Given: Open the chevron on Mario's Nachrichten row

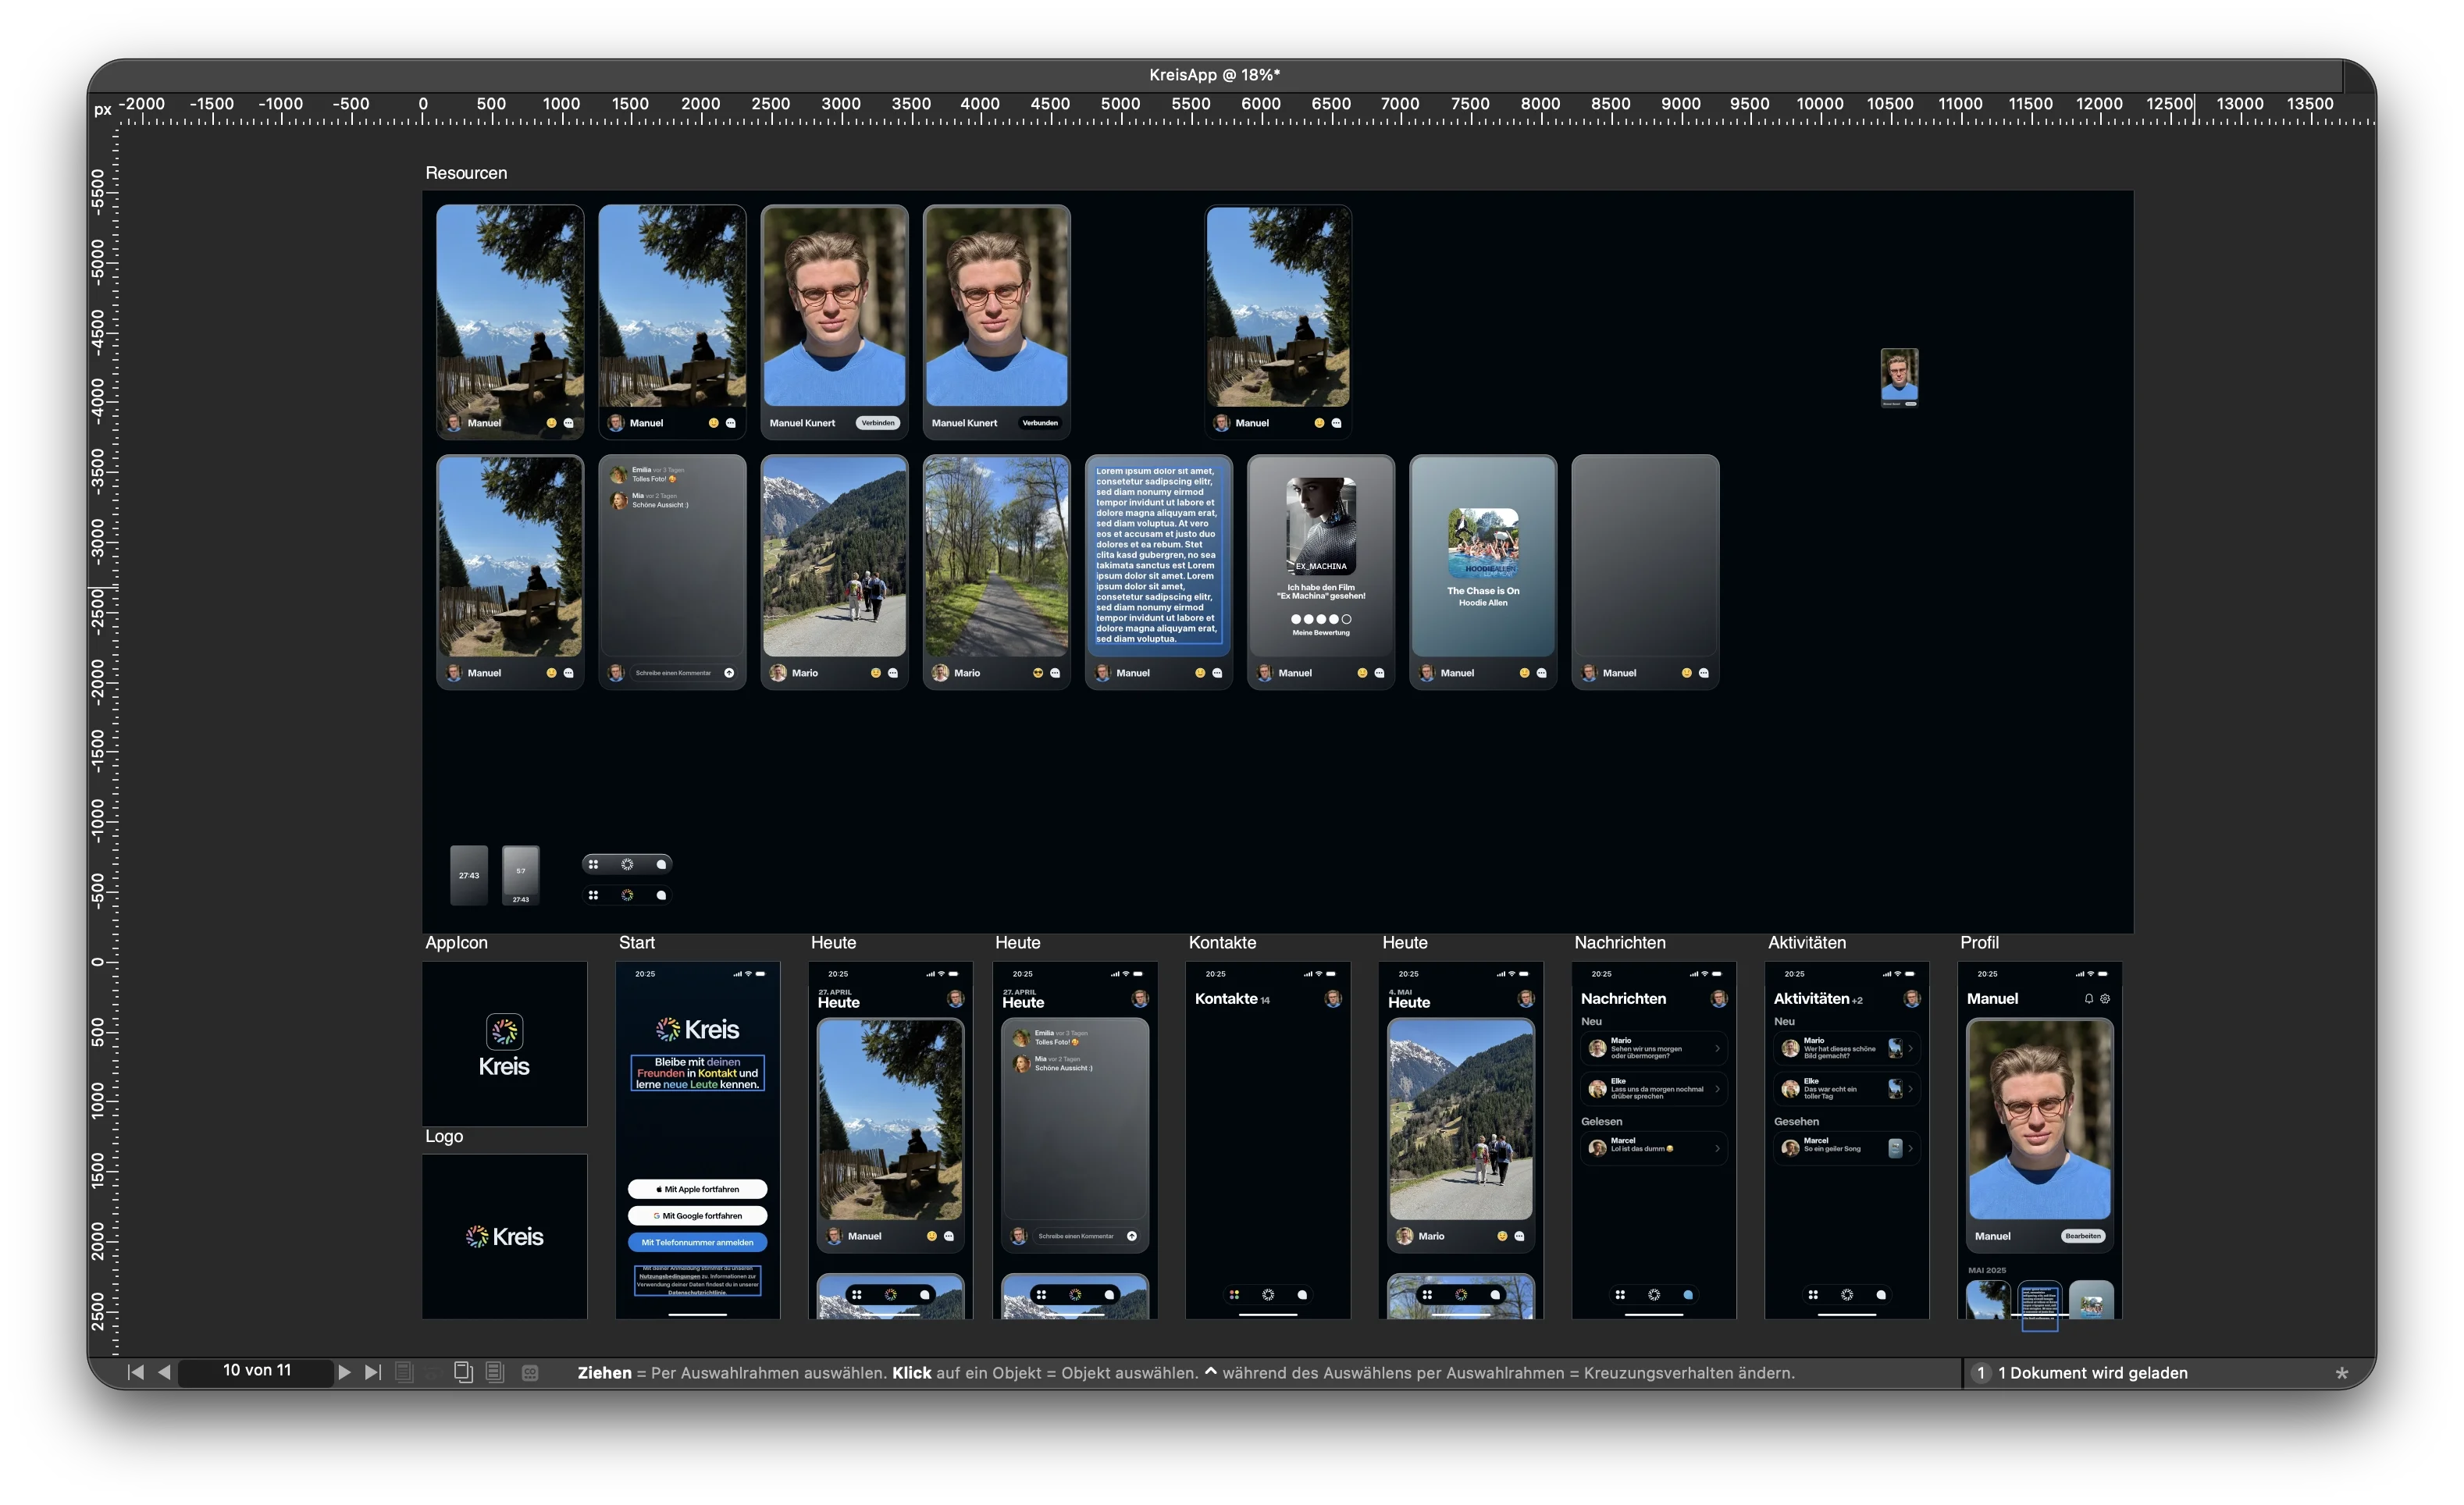Looking at the screenshot, I should [1717, 1049].
